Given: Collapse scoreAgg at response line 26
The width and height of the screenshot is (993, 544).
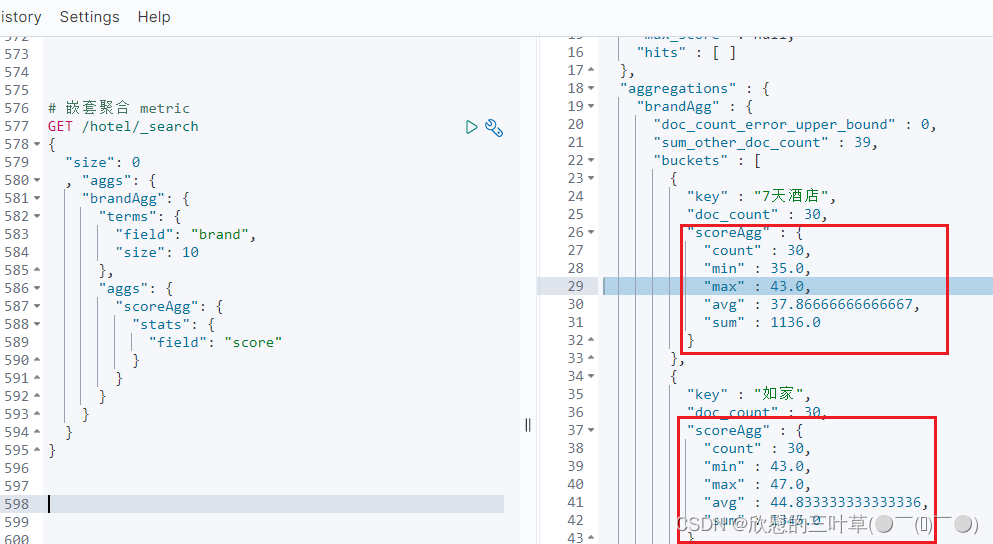Looking at the screenshot, I should tap(591, 232).
